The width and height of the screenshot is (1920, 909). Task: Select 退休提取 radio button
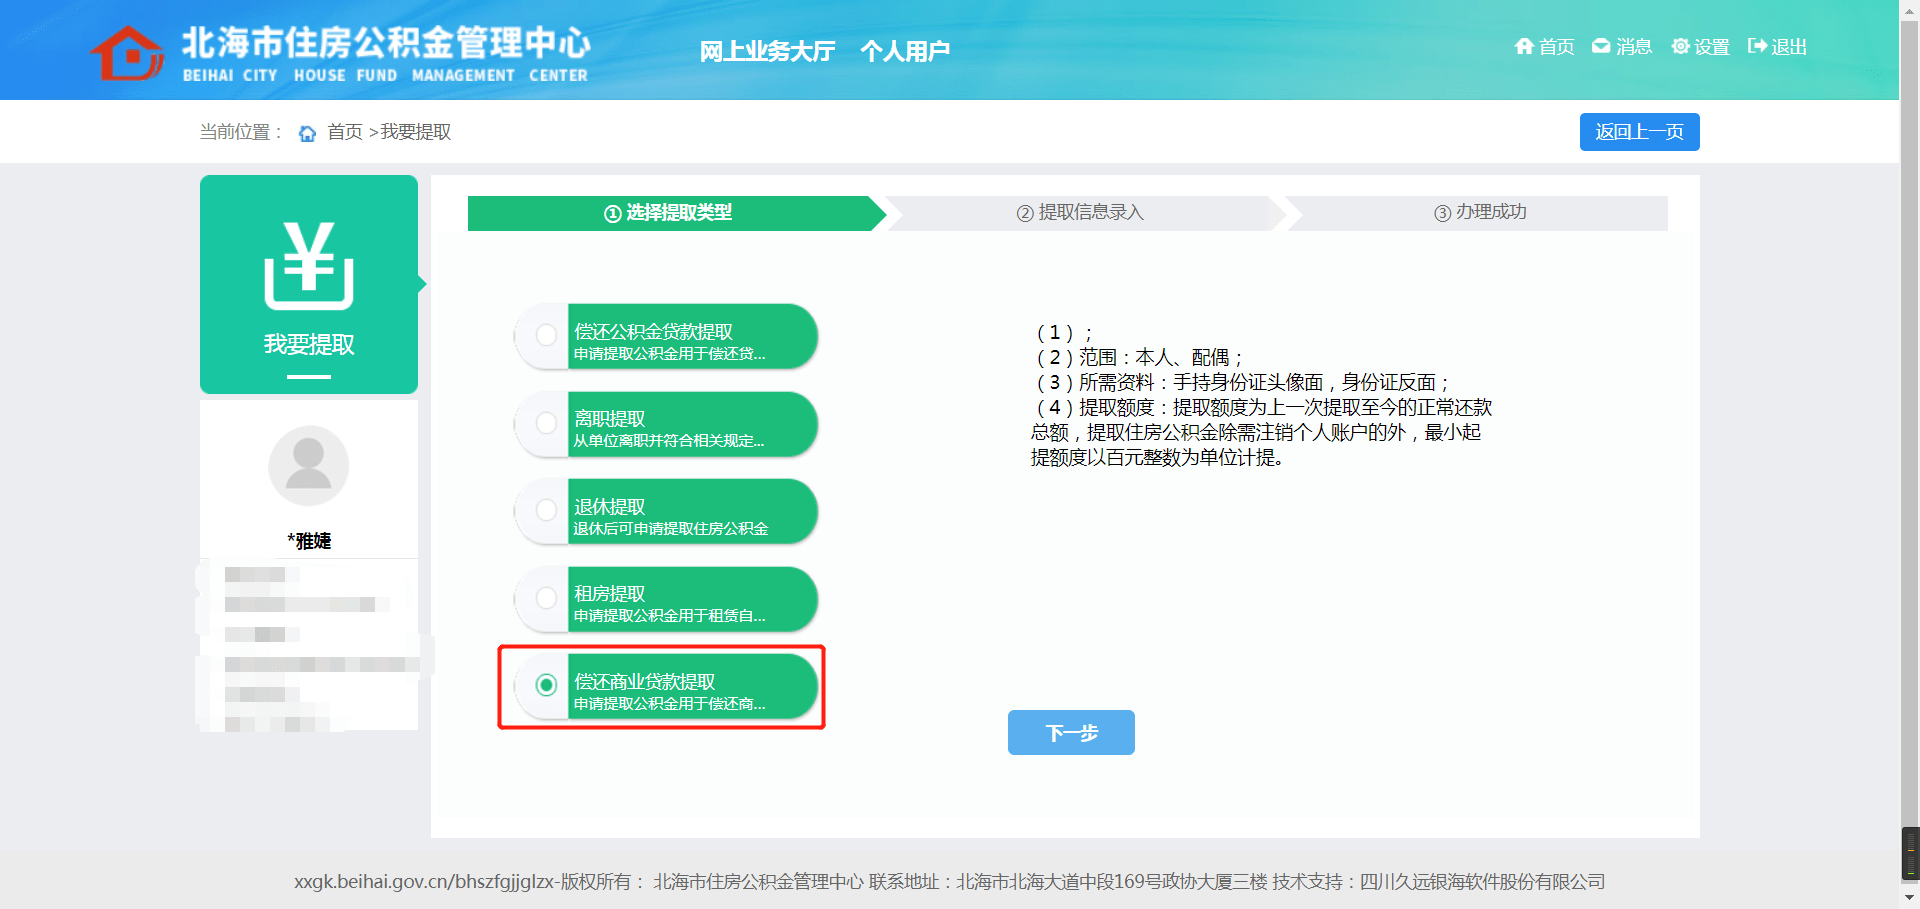pyautogui.click(x=546, y=510)
